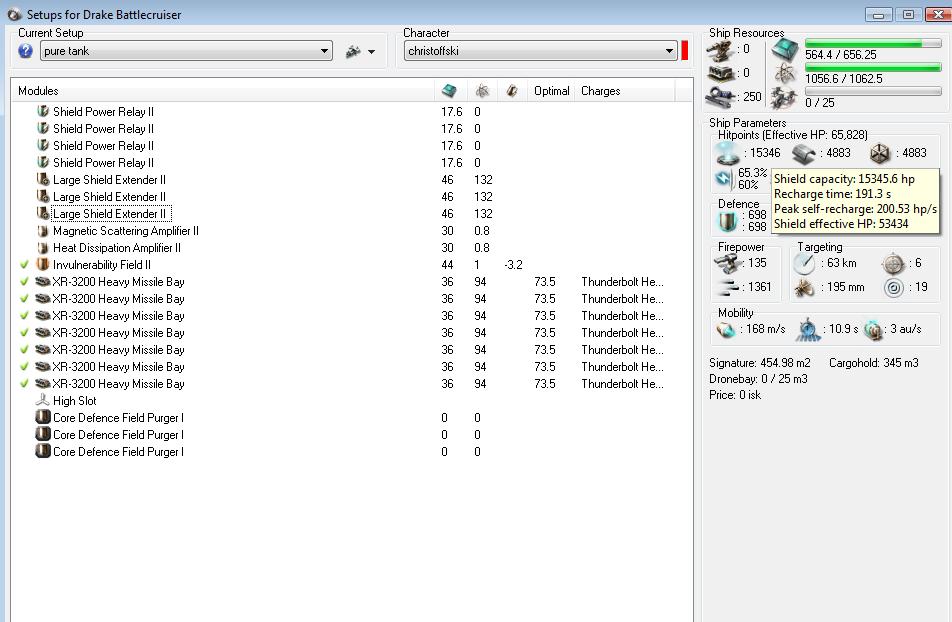Click the Cargohold: 345 m3 text
Viewport: 952px width, 622px height.
pos(874,363)
